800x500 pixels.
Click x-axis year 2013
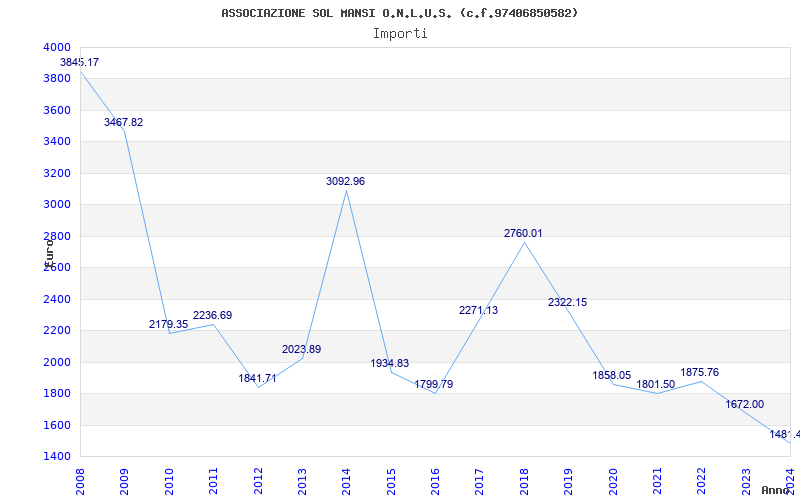tap(302, 482)
